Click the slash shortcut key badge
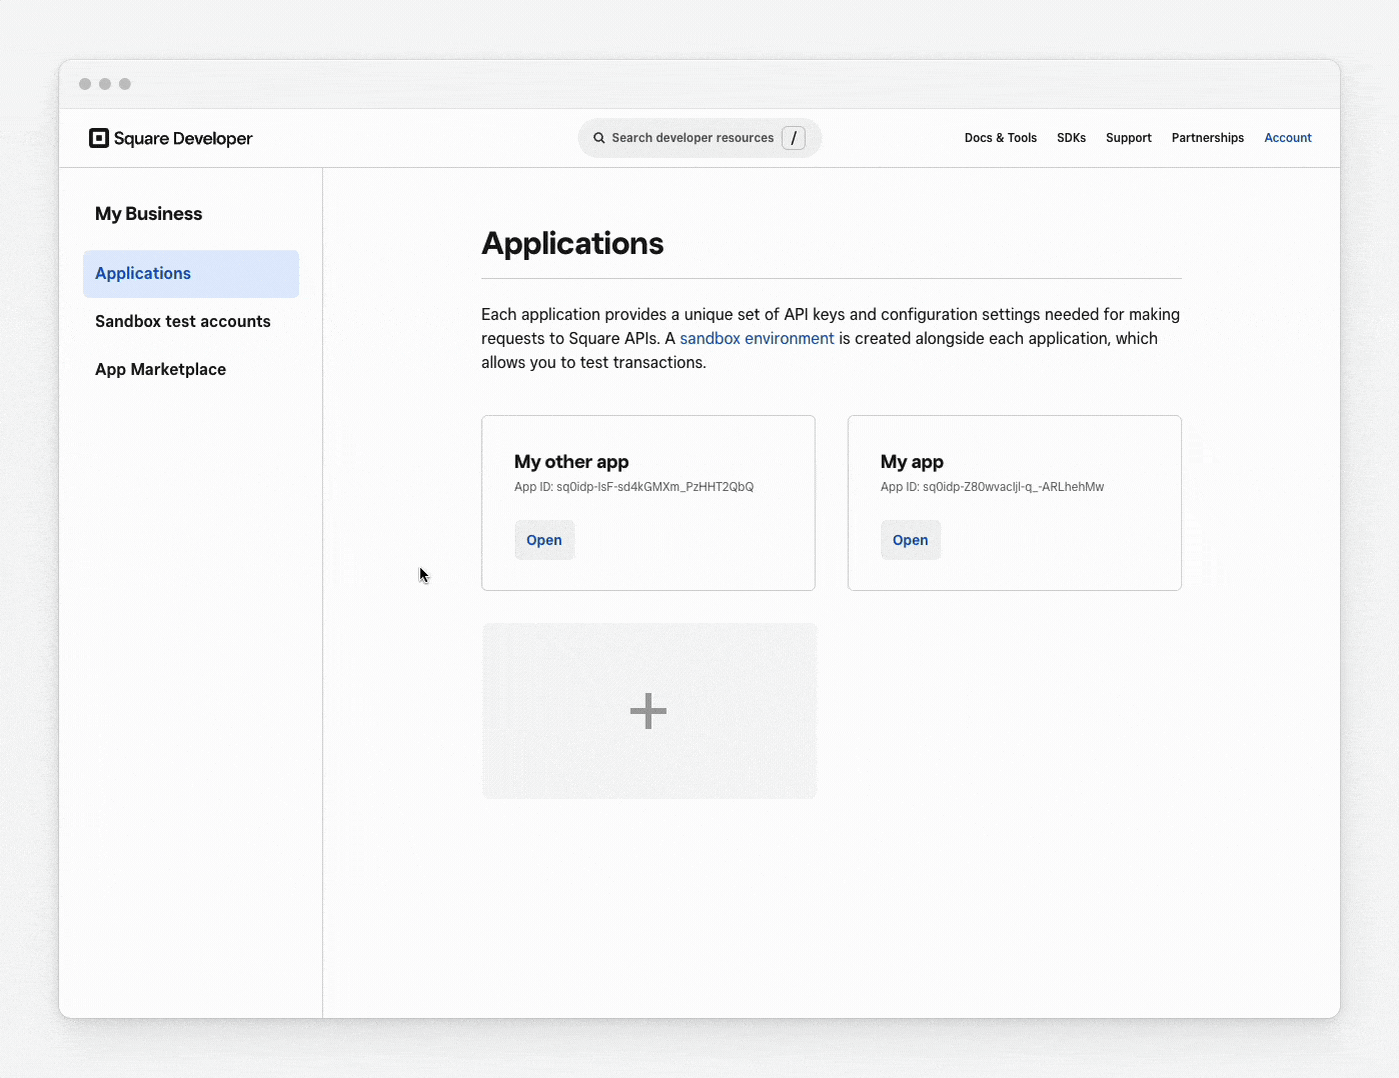This screenshot has width=1399, height=1078. (x=793, y=138)
